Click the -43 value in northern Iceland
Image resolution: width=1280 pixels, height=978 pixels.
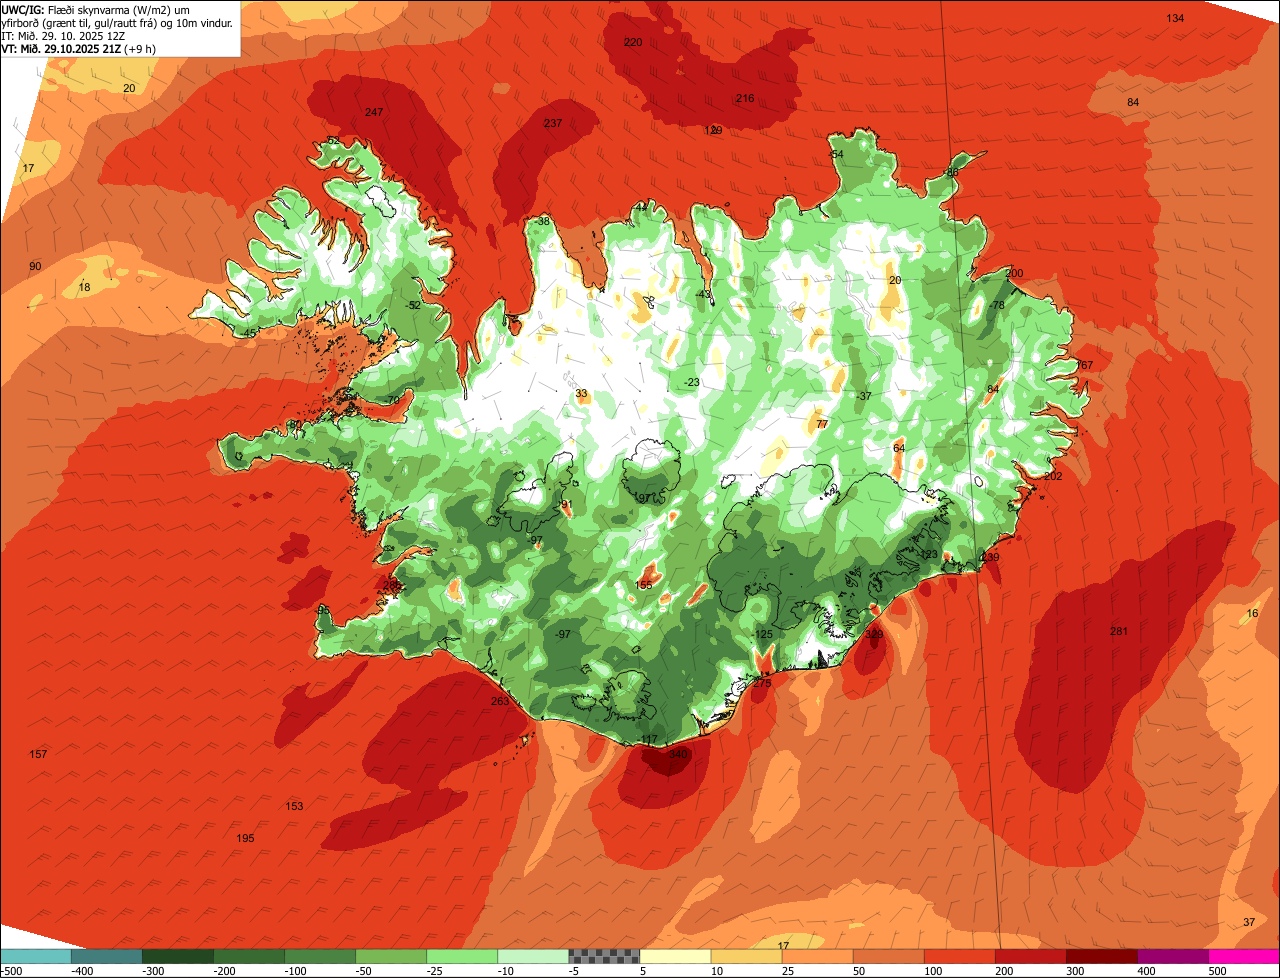[x=704, y=294]
